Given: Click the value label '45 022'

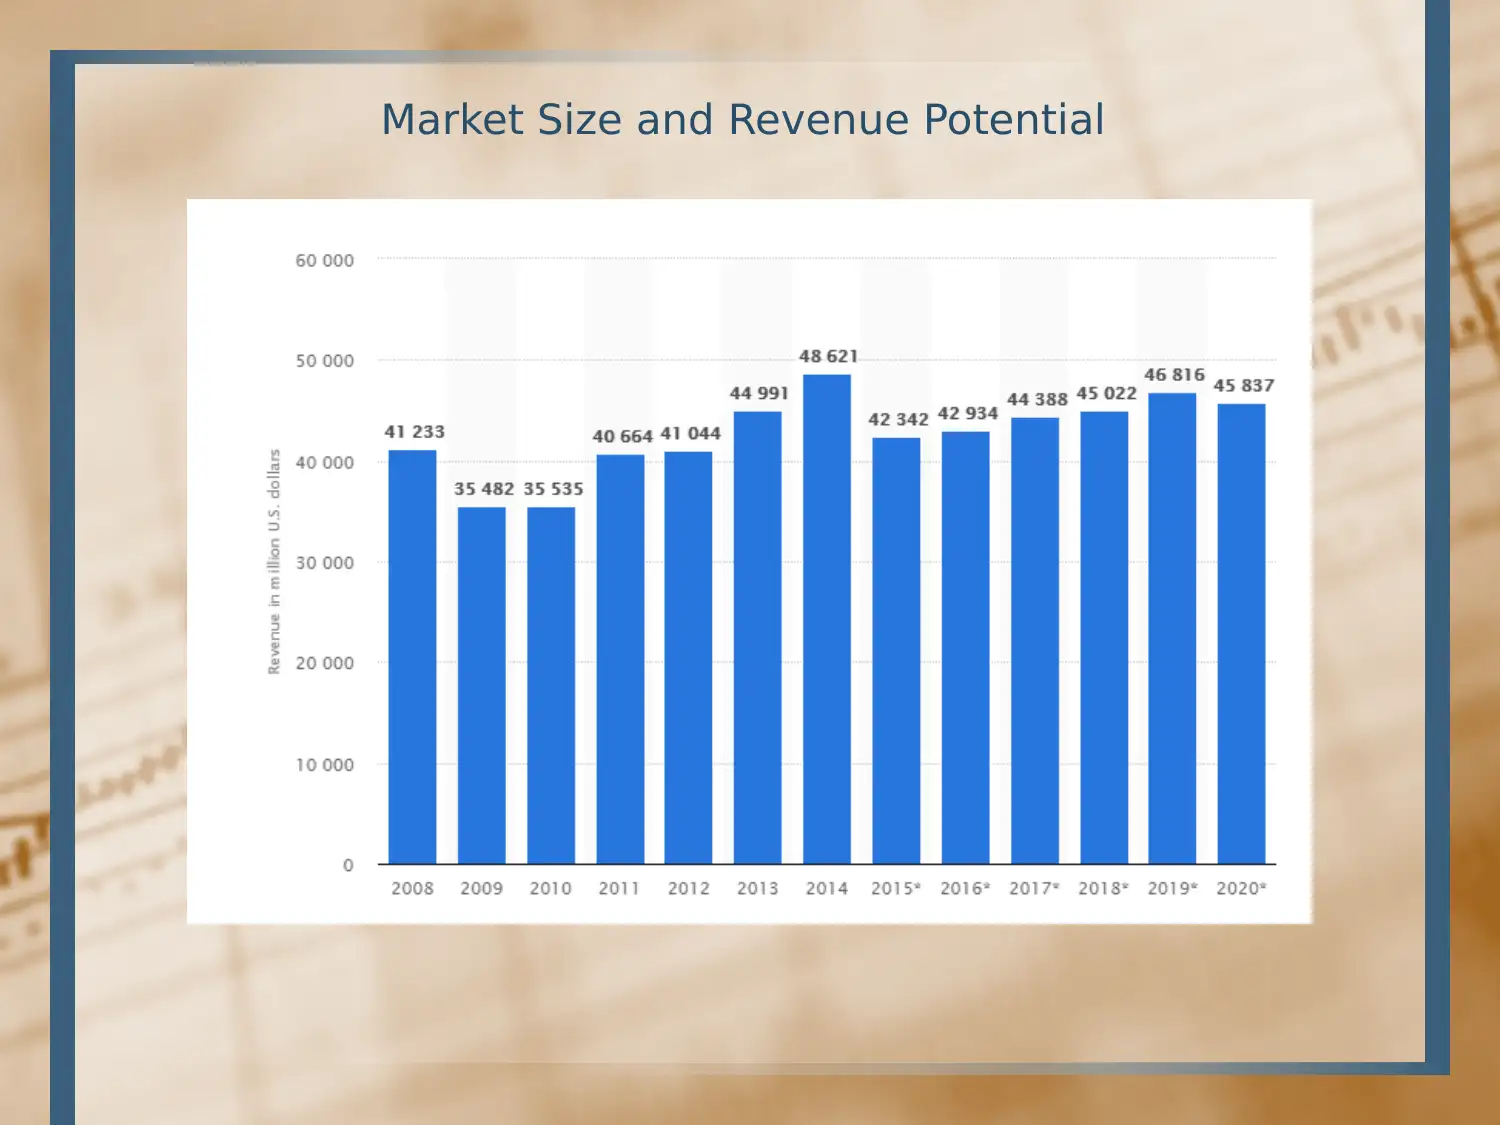Looking at the screenshot, I should tap(1106, 394).
